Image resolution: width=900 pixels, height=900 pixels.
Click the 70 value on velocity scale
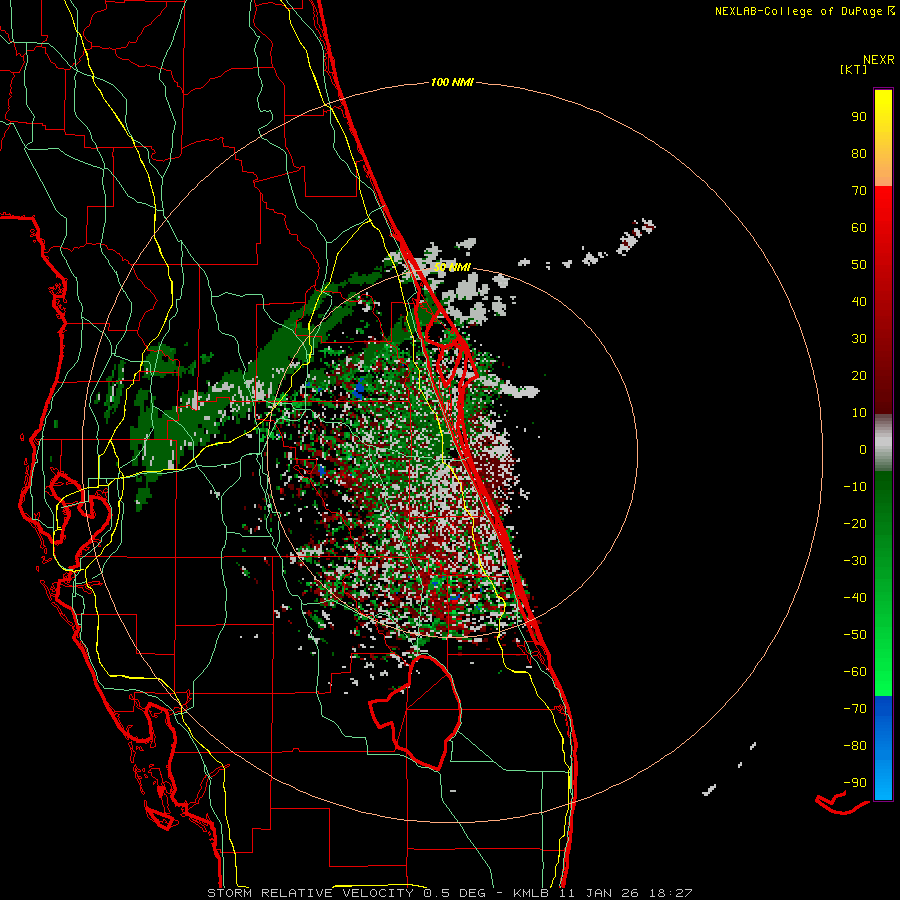point(859,191)
